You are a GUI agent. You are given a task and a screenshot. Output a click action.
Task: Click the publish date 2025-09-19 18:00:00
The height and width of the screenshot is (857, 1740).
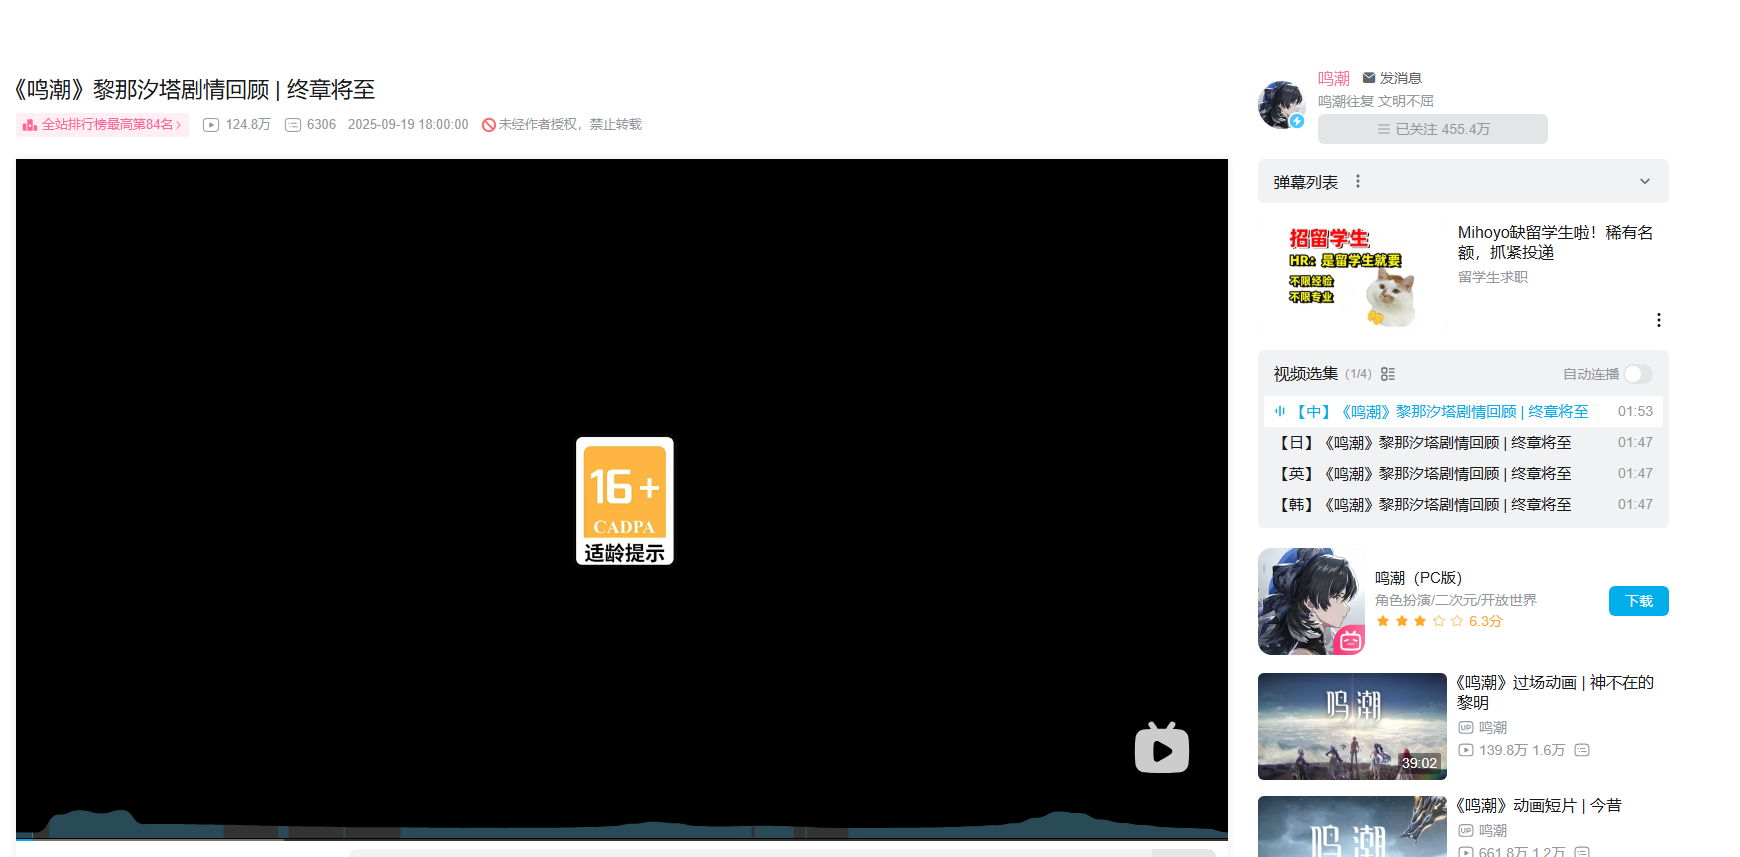point(408,125)
